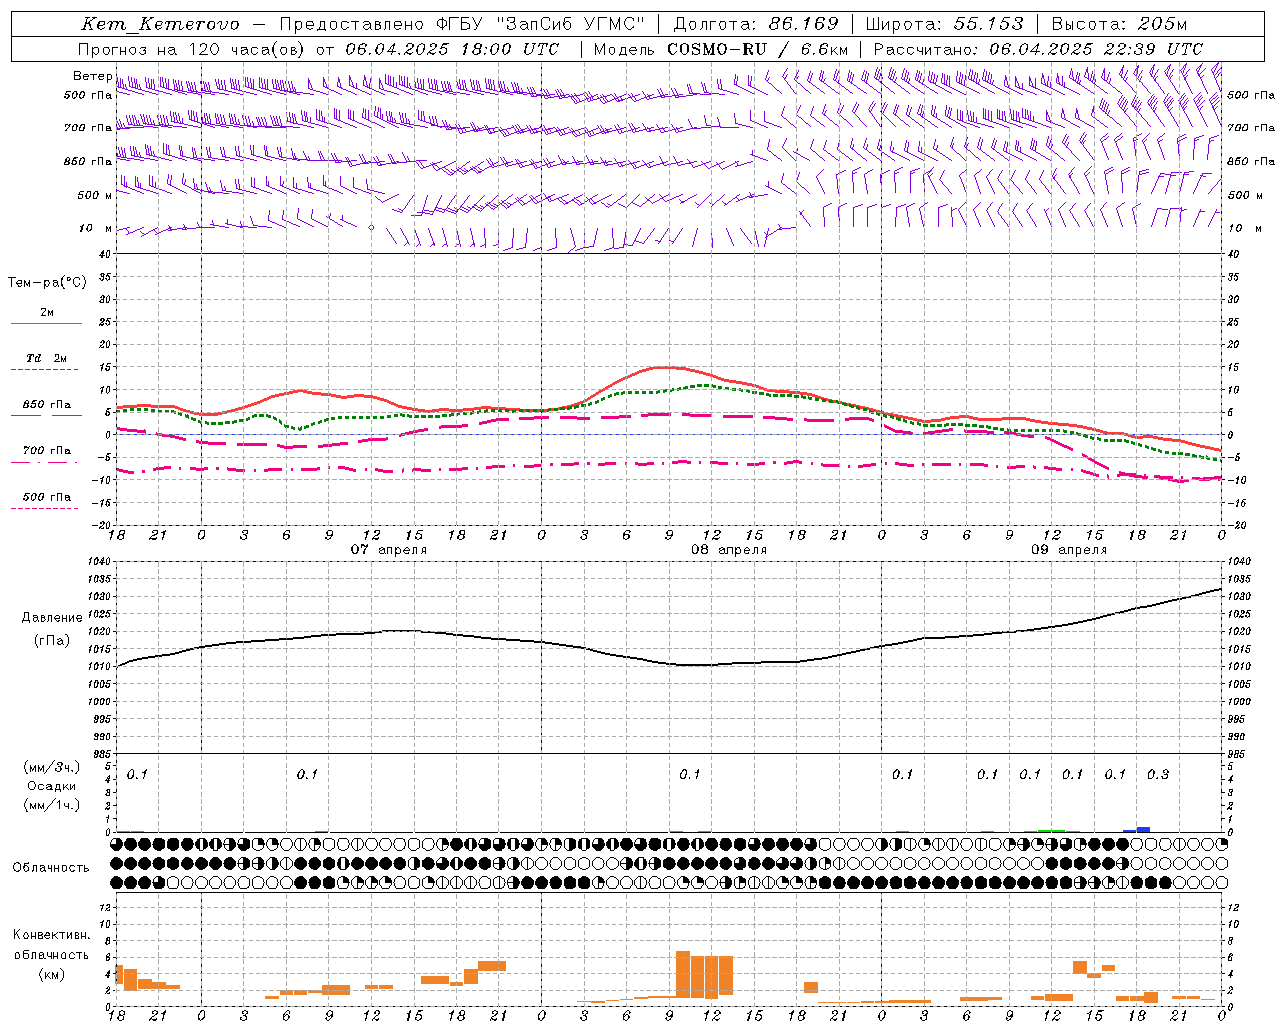Click the tallest orange convective bar on 08 апреля
The image size is (1280, 1024).
683,974
